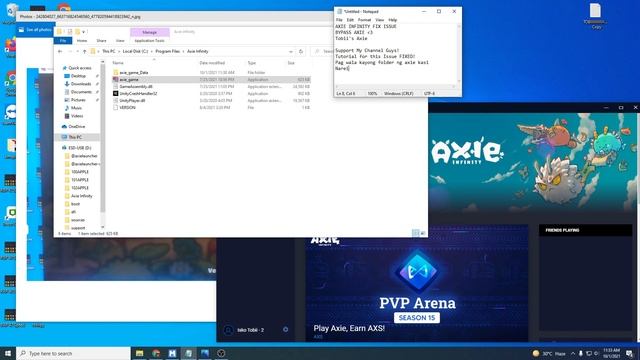
Task: Open OneDrive in the navigation pane
Action: pyautogui.click(x=77, y=127)
